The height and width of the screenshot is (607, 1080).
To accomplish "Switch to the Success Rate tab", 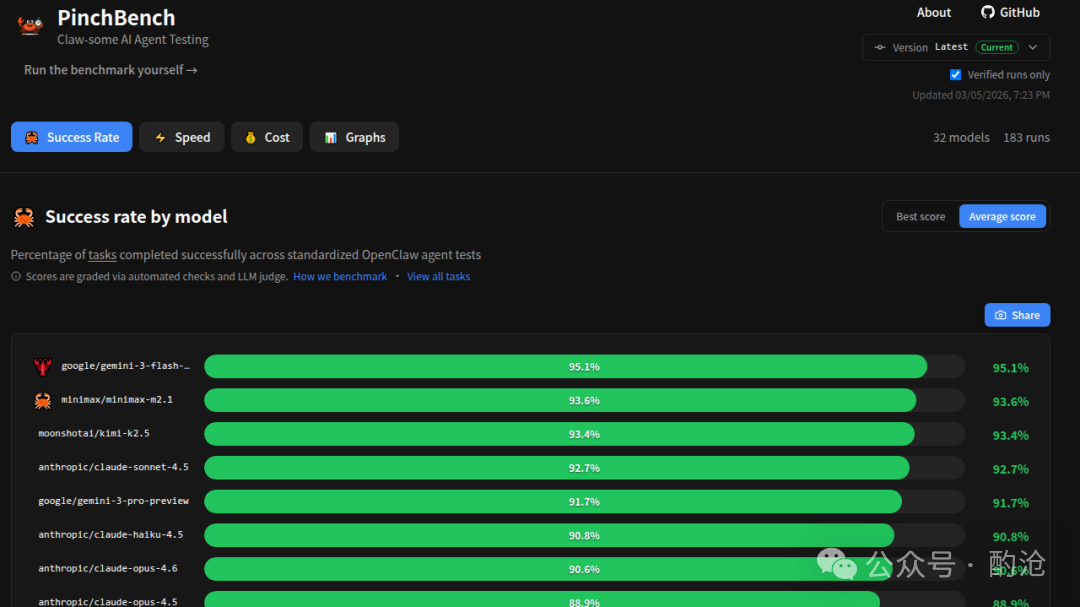I will tap(72, 137).
